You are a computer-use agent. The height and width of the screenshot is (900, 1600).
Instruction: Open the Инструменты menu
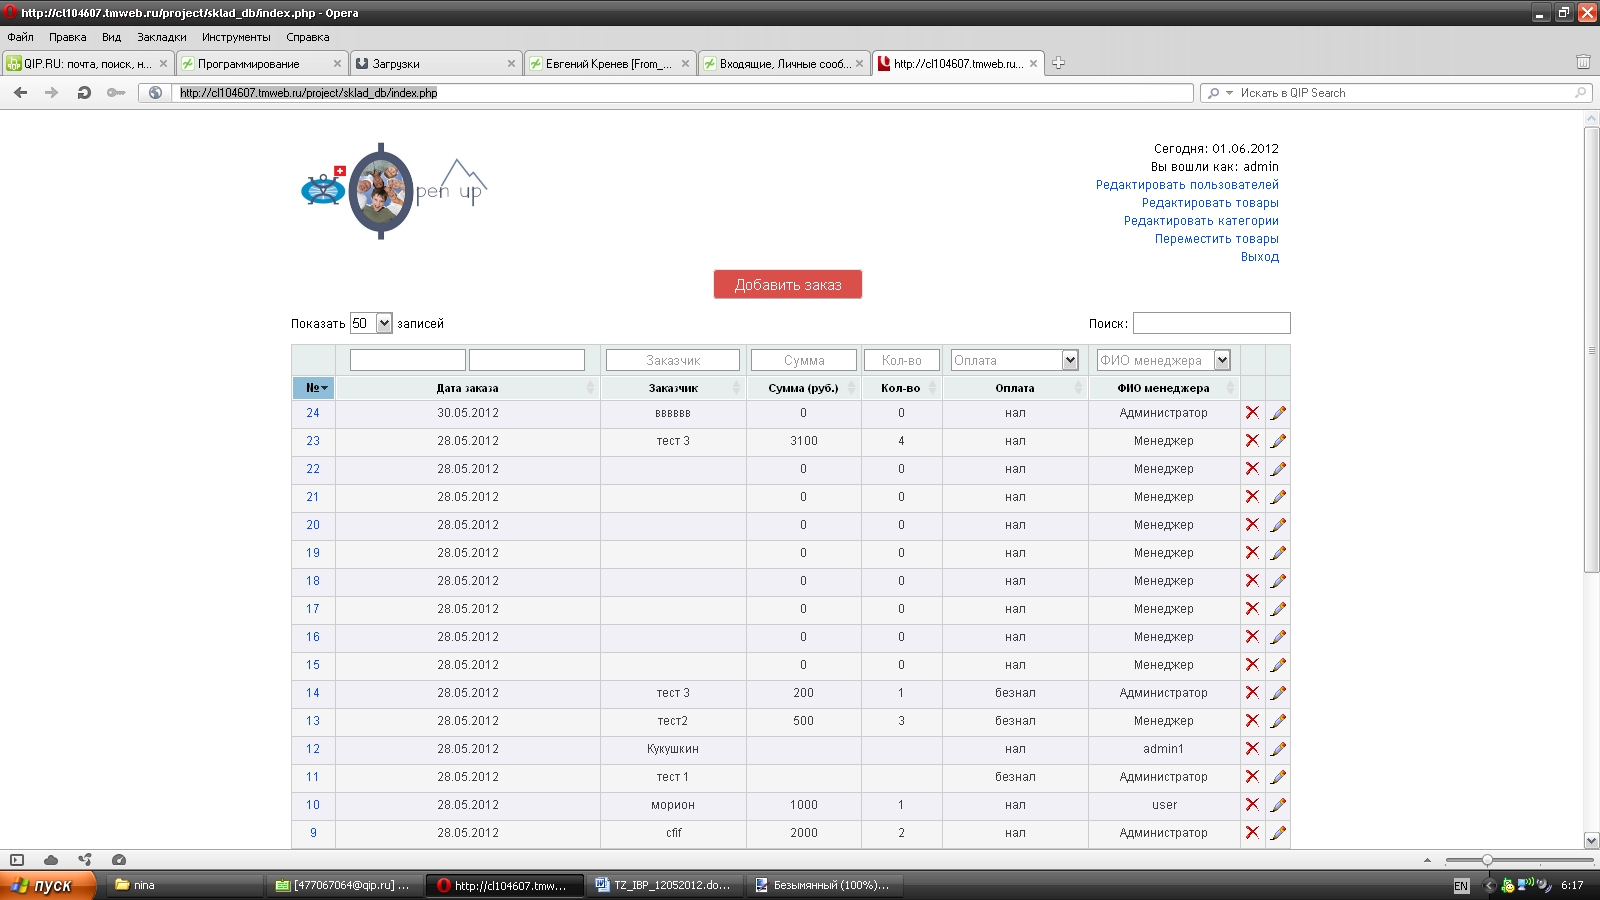236,37
